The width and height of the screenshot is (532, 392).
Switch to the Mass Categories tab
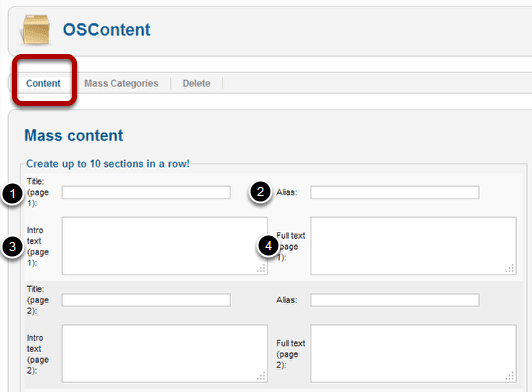point(121,83)
